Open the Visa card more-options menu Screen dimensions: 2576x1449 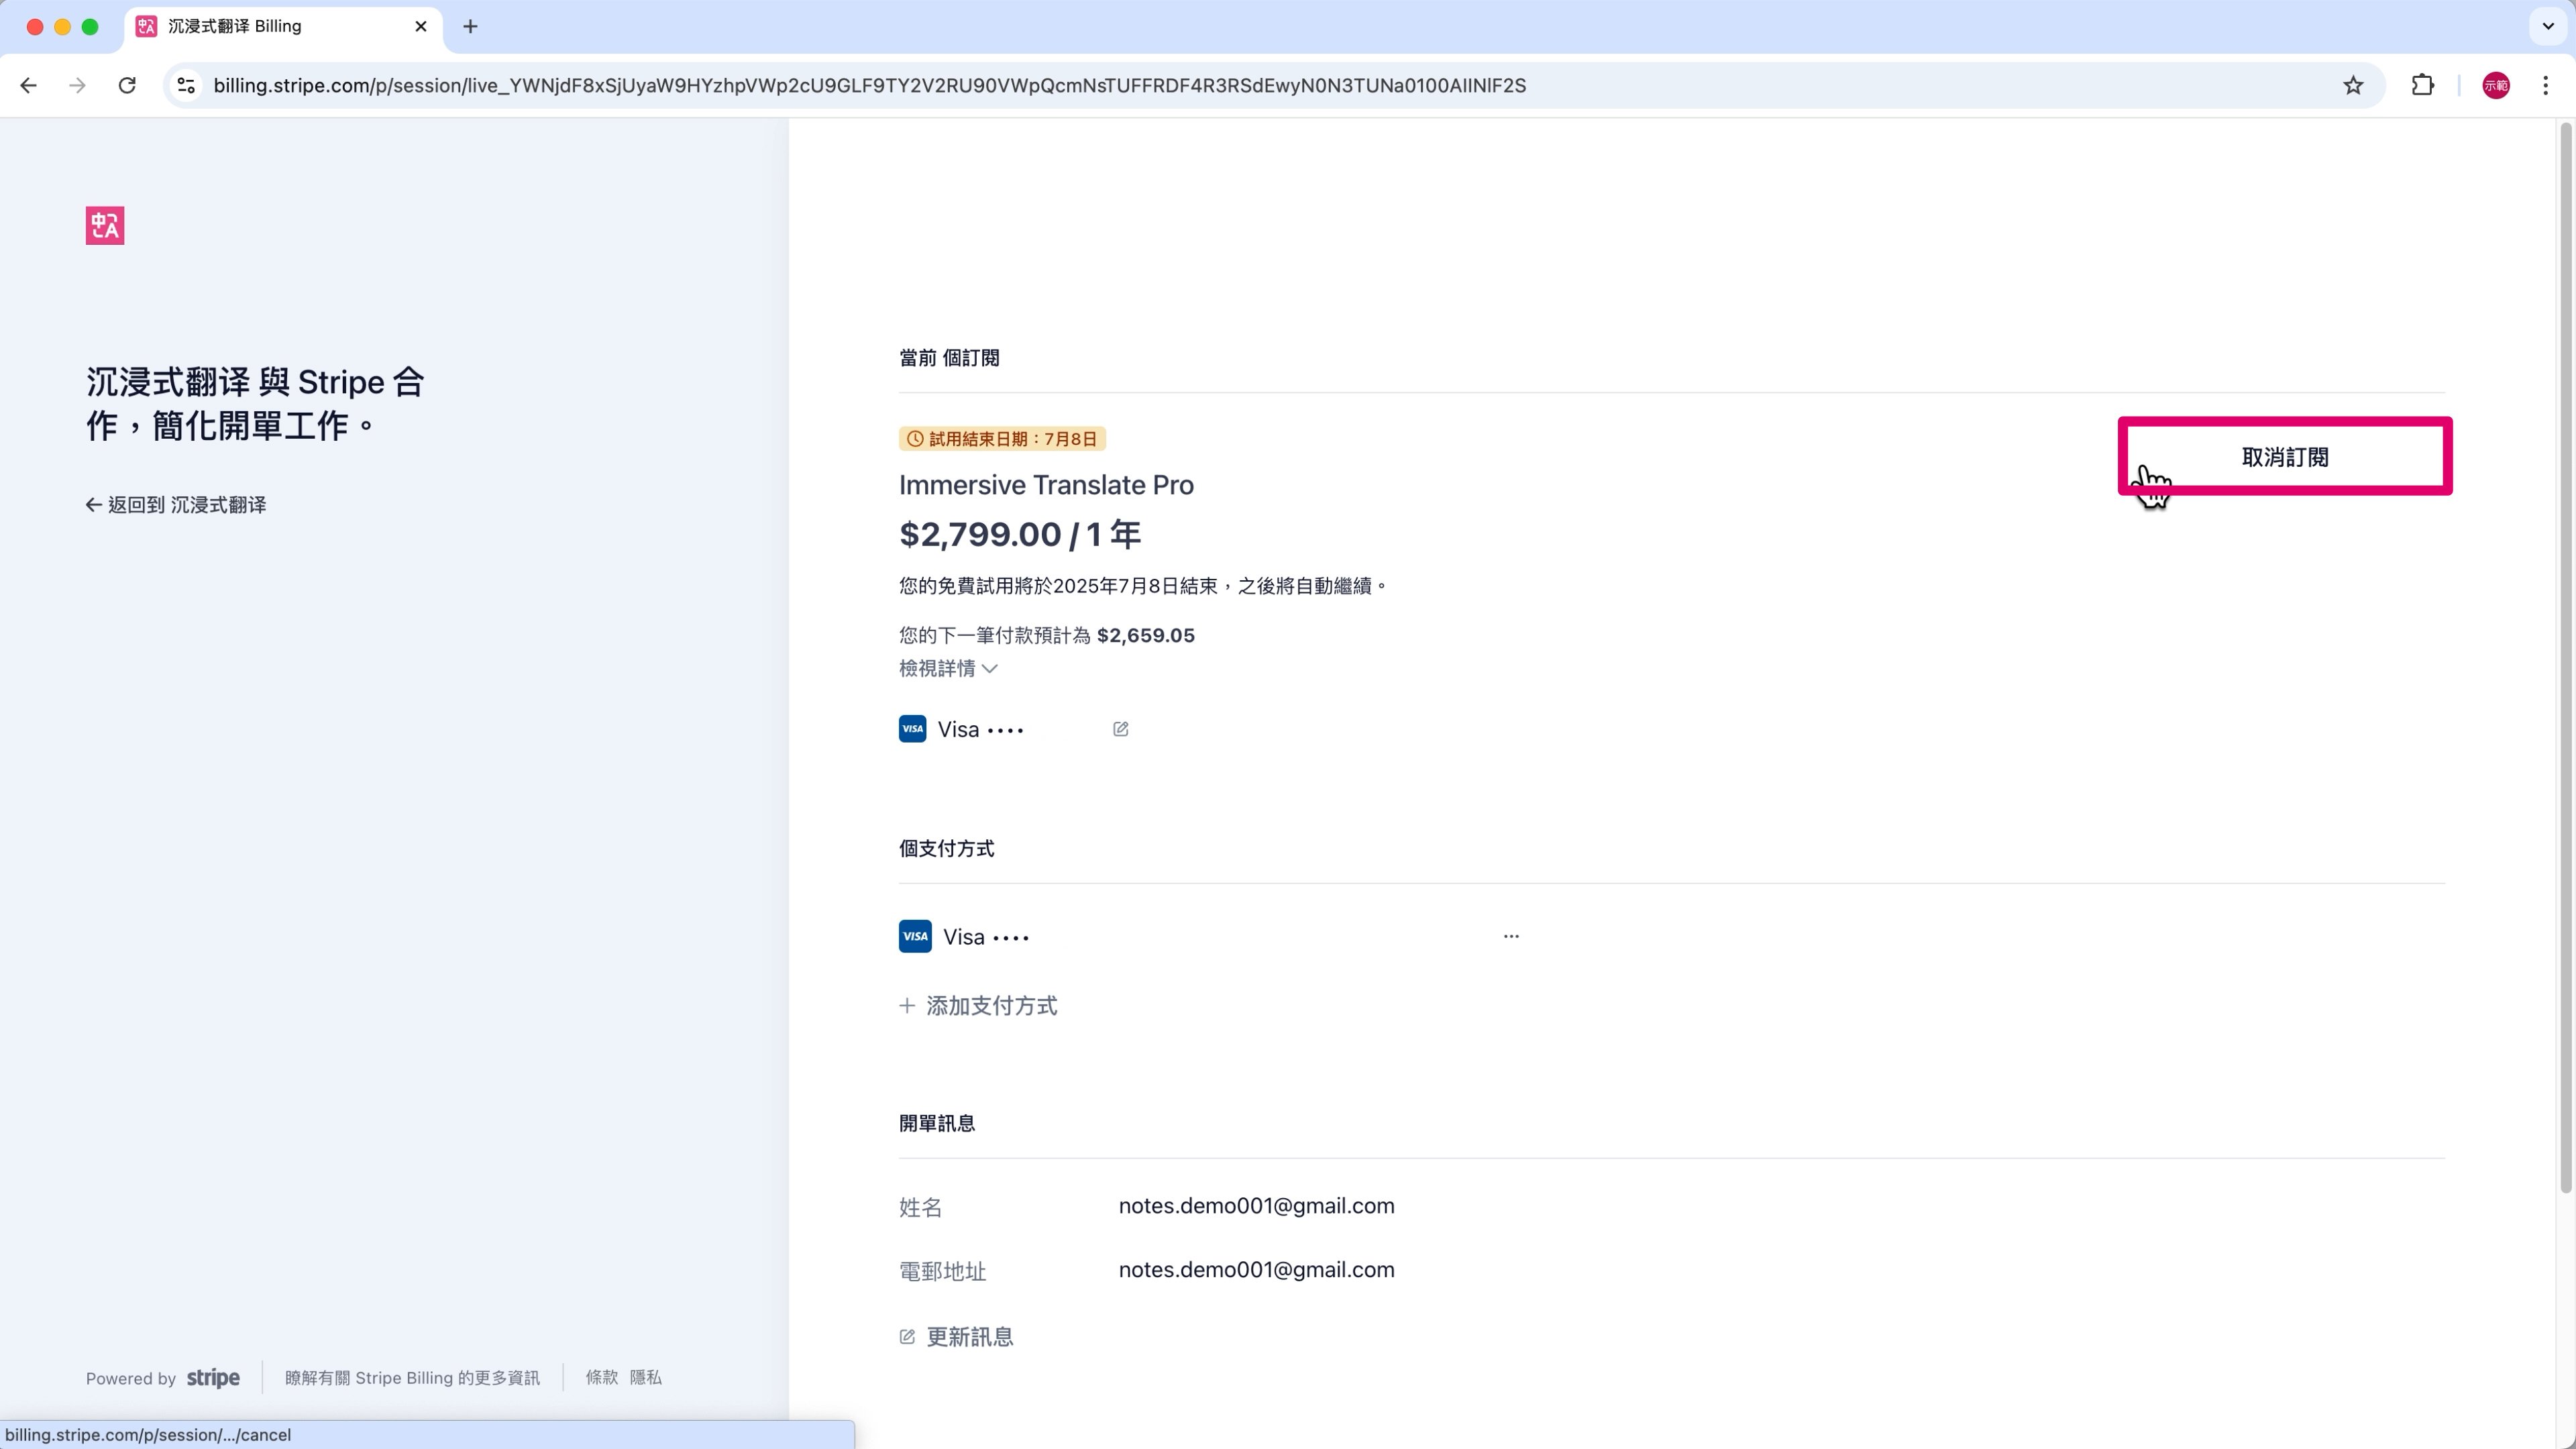point(1511,937)
